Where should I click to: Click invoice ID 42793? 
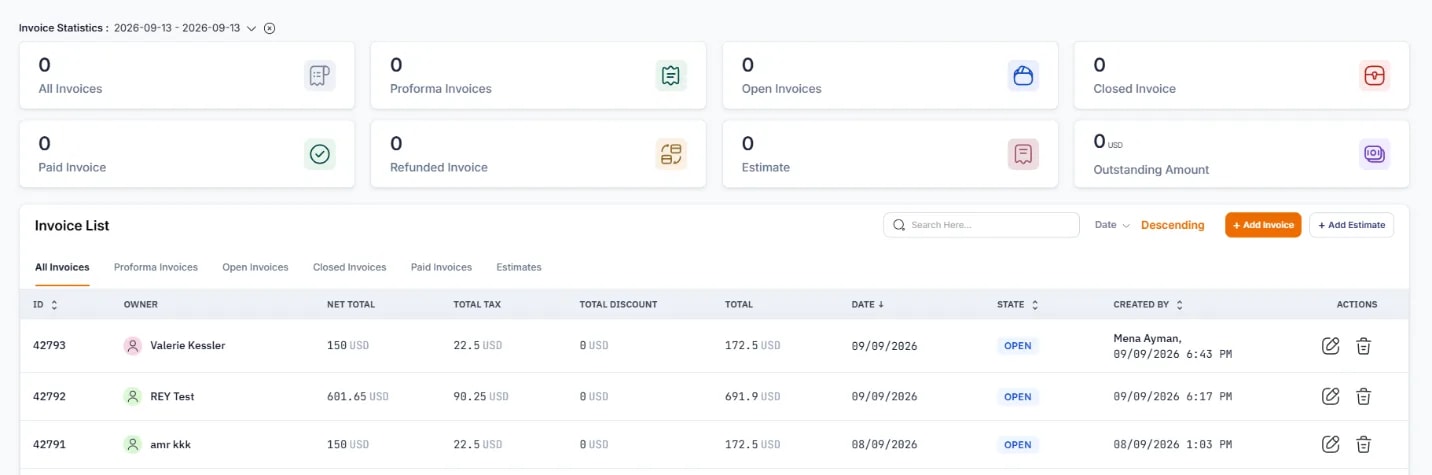49,346
